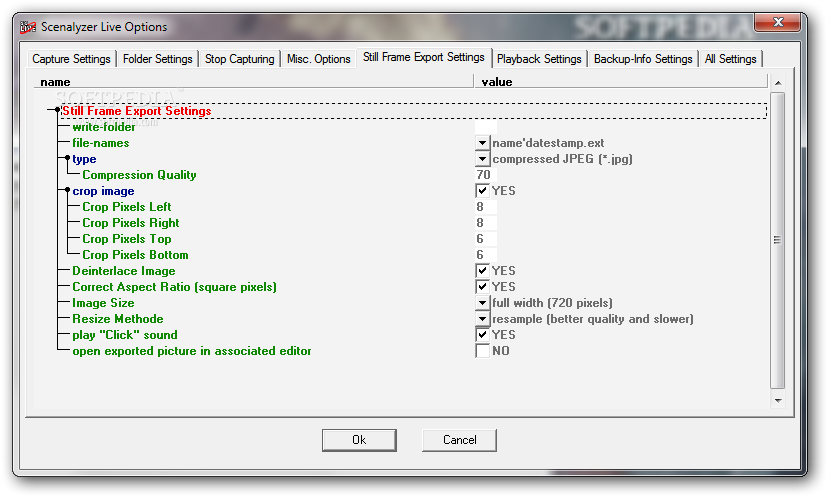Image resolution: width=828 pixels, height=497 pixels.
Task: Click the compressed JPEG (*.jpg) value text
Action: (562, 159)
